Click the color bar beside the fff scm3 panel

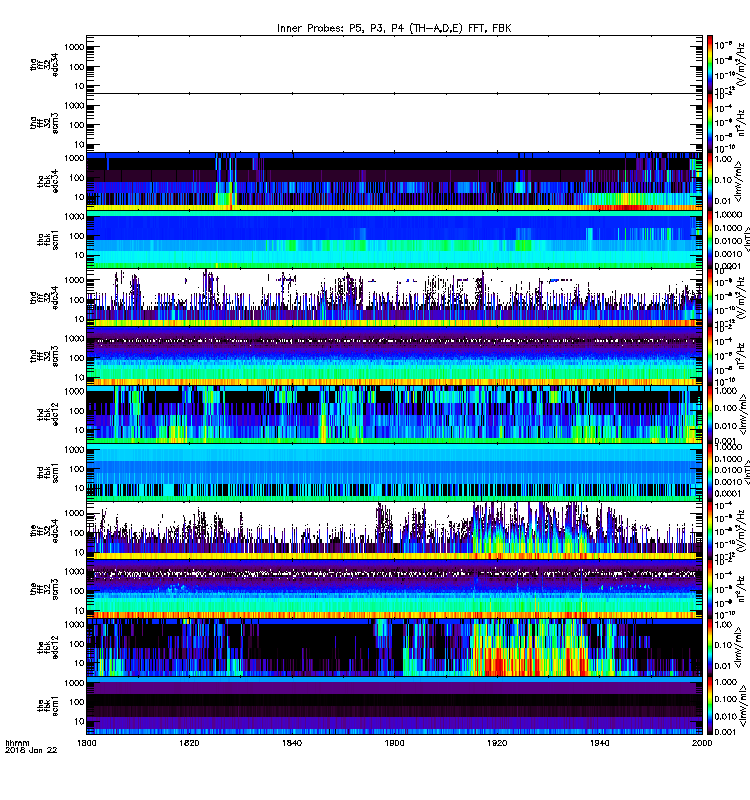tap(710, 589)
